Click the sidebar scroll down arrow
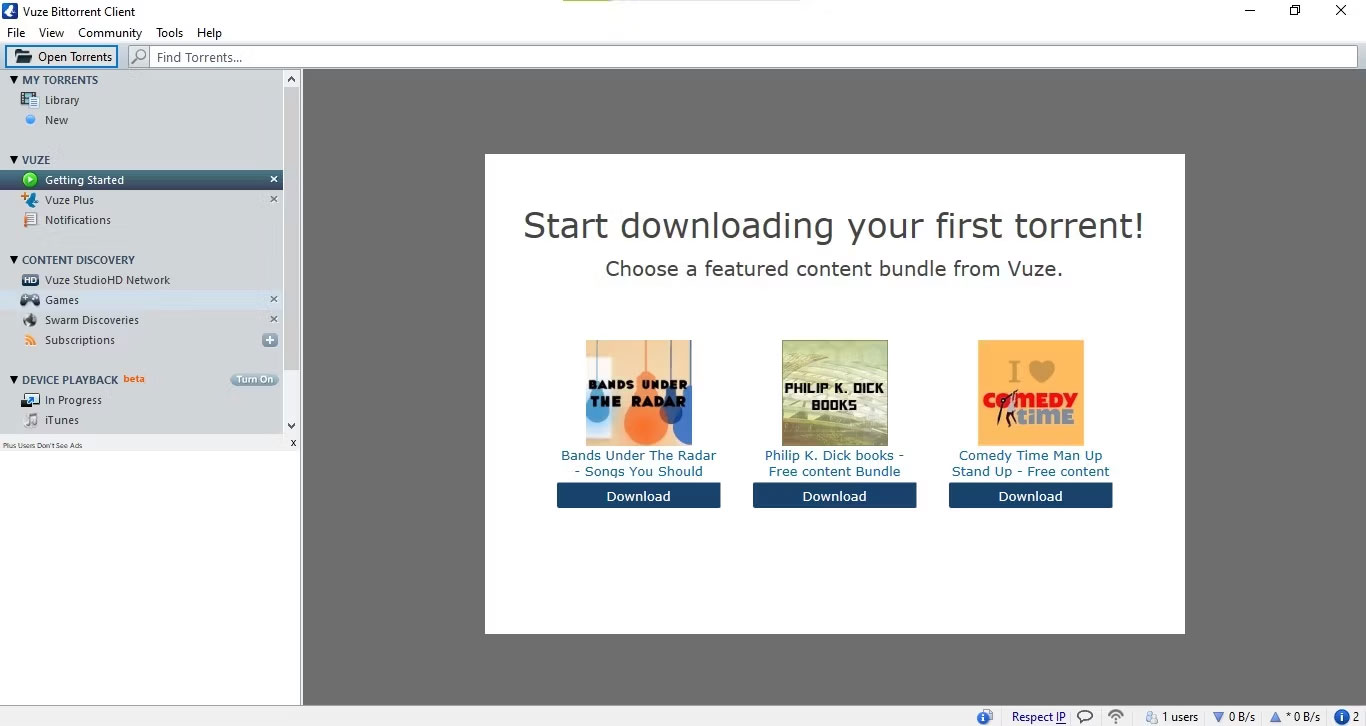The image size is (1366, 726). point(291,426)
